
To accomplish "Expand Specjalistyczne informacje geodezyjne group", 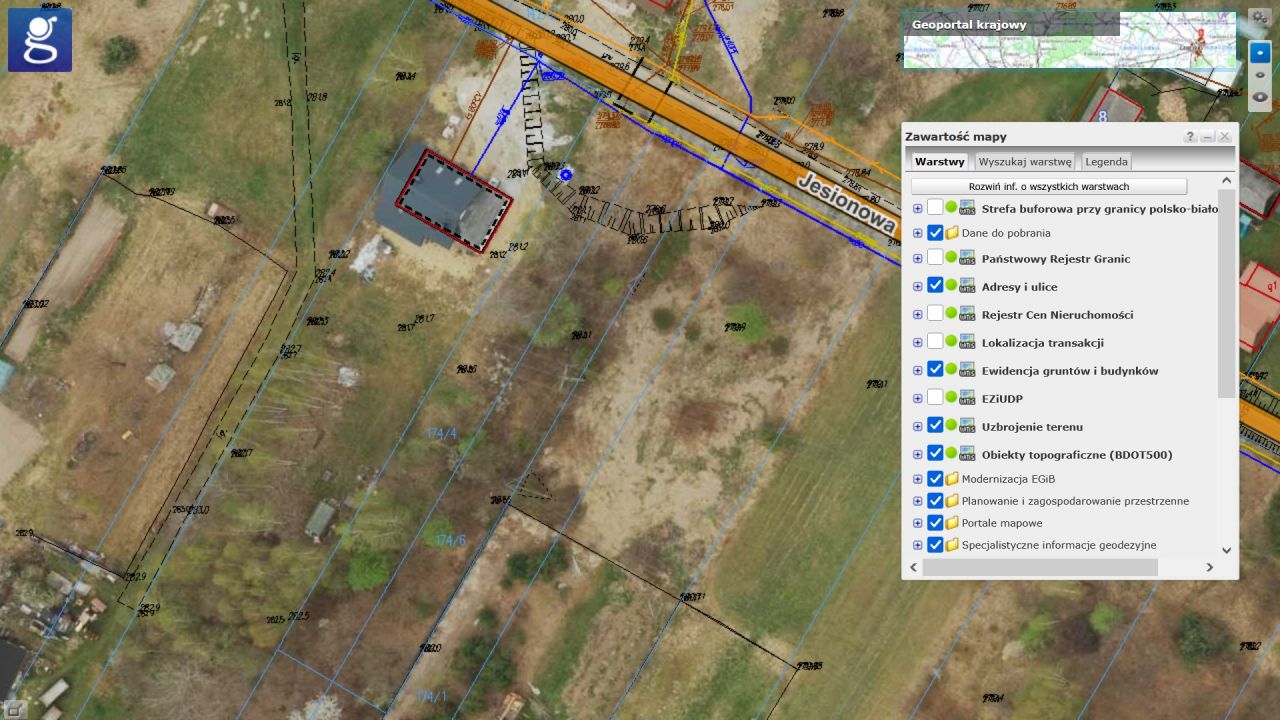I will point(917,545).
